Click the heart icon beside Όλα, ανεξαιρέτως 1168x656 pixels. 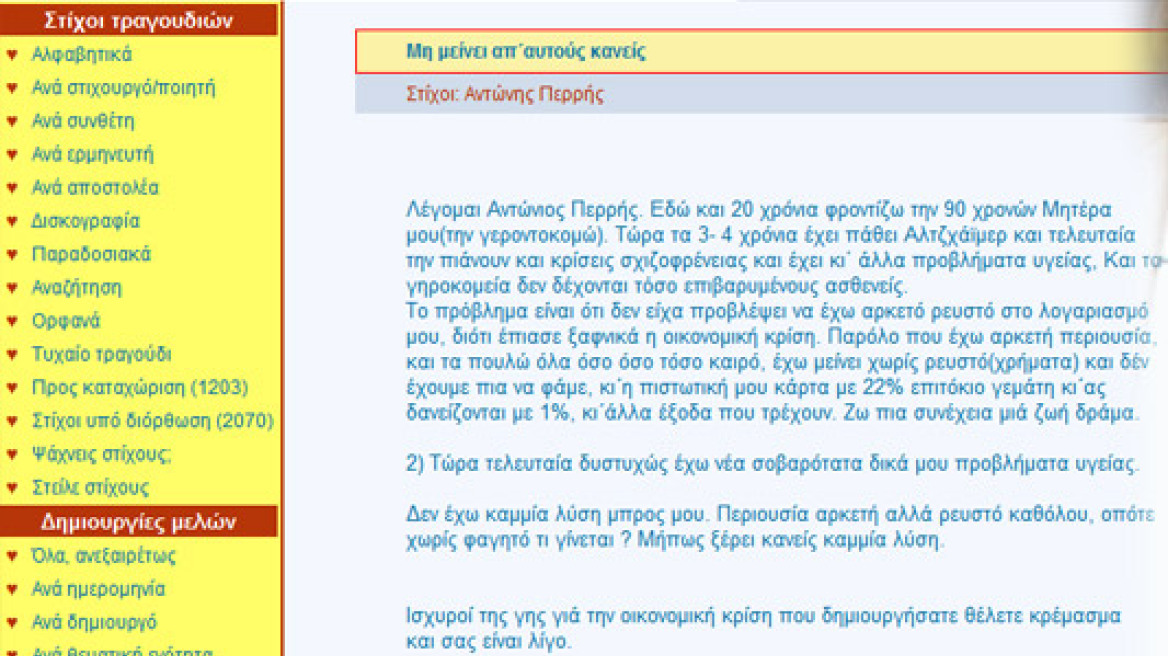[14, 553]
